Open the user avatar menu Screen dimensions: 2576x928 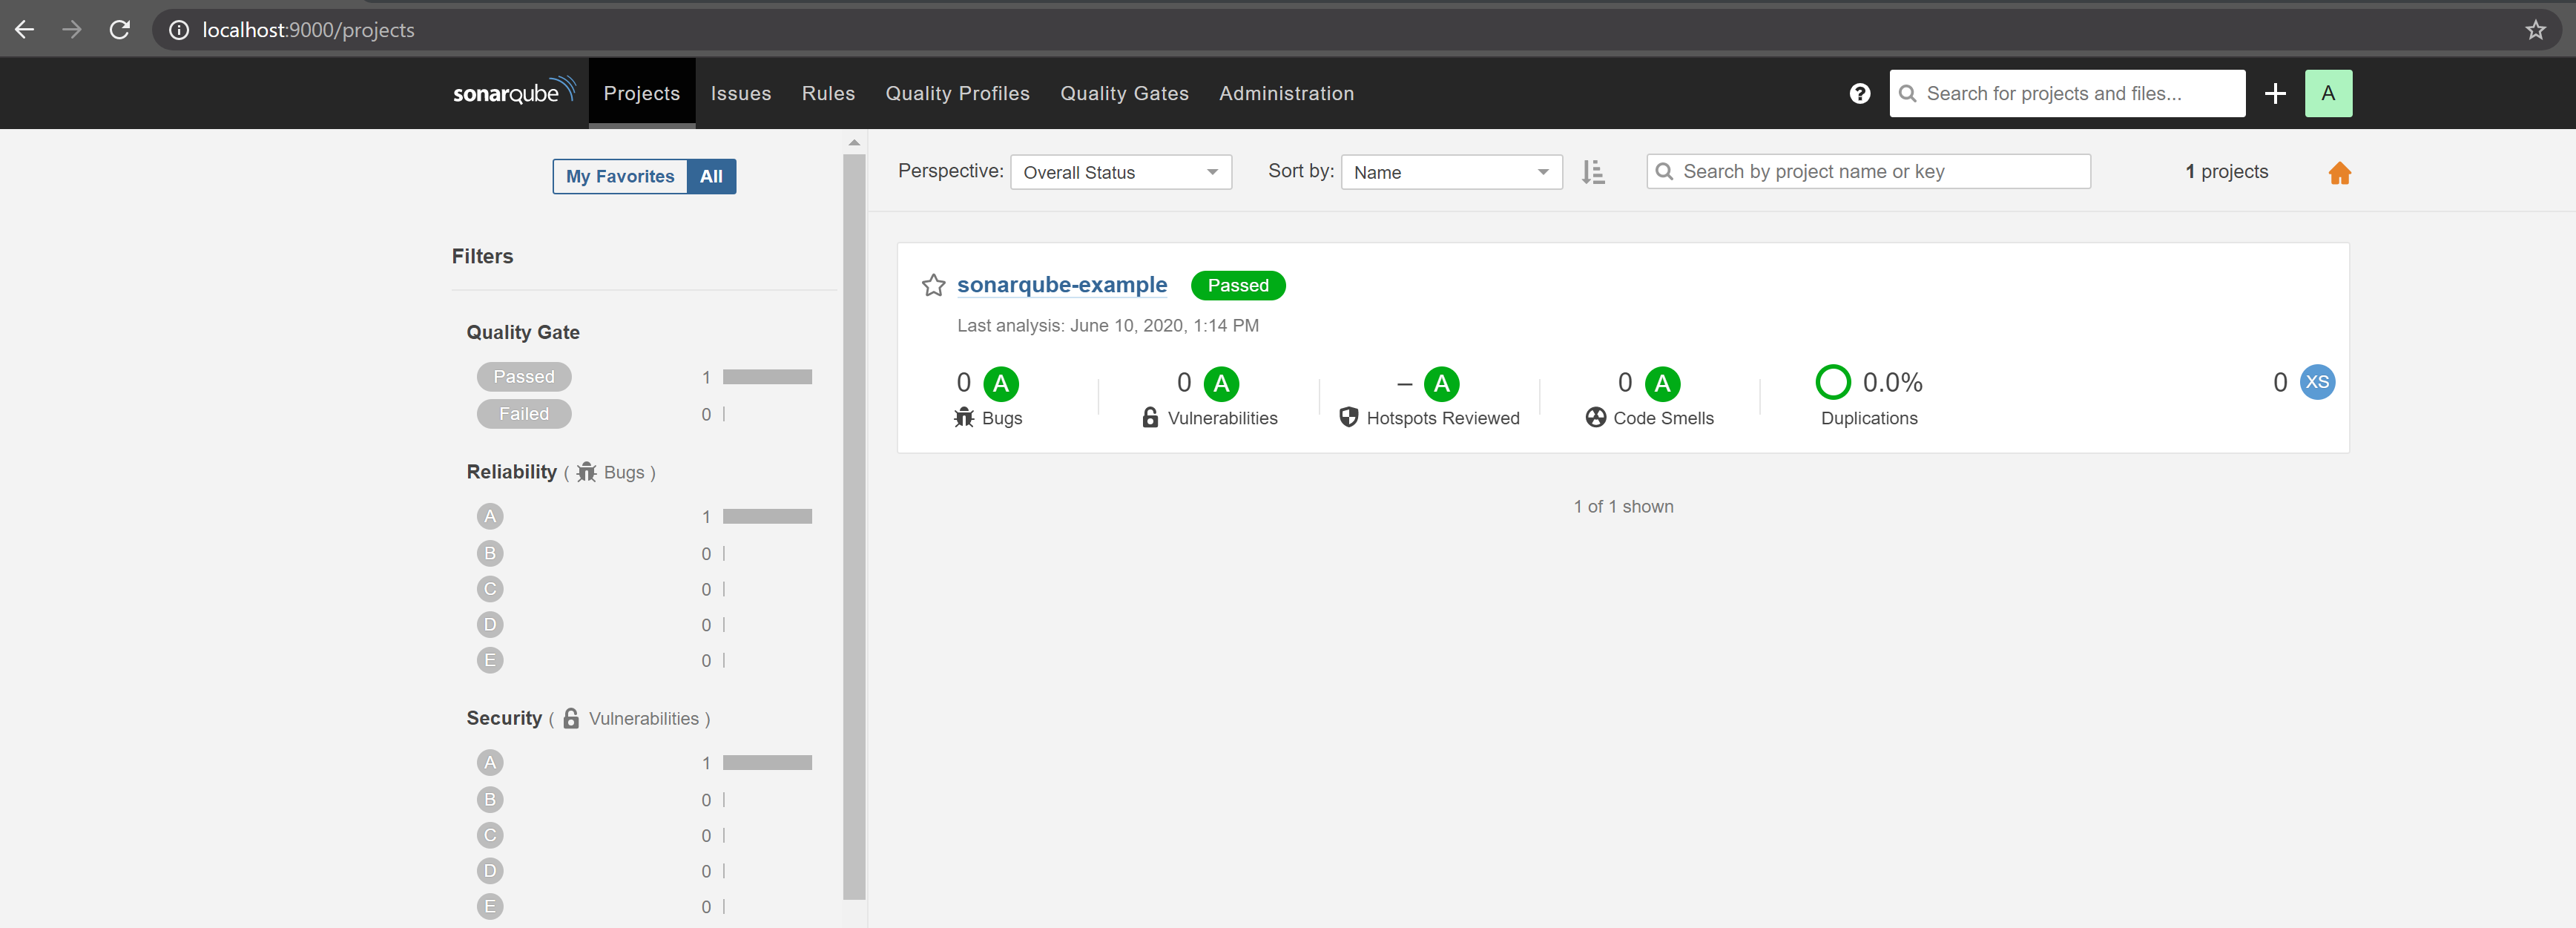click(2329, 93)
